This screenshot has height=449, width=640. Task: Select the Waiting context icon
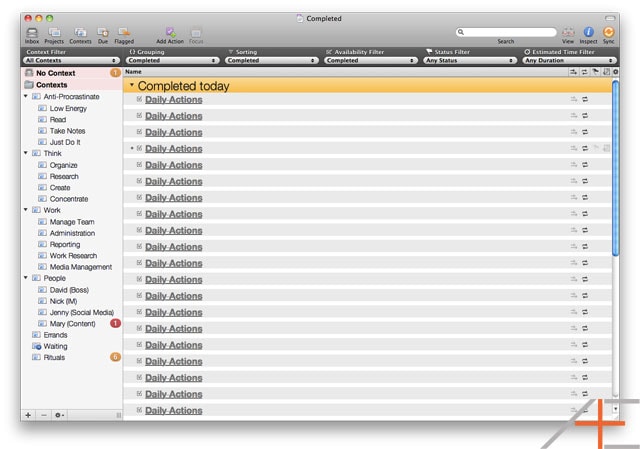click(37, 346)
